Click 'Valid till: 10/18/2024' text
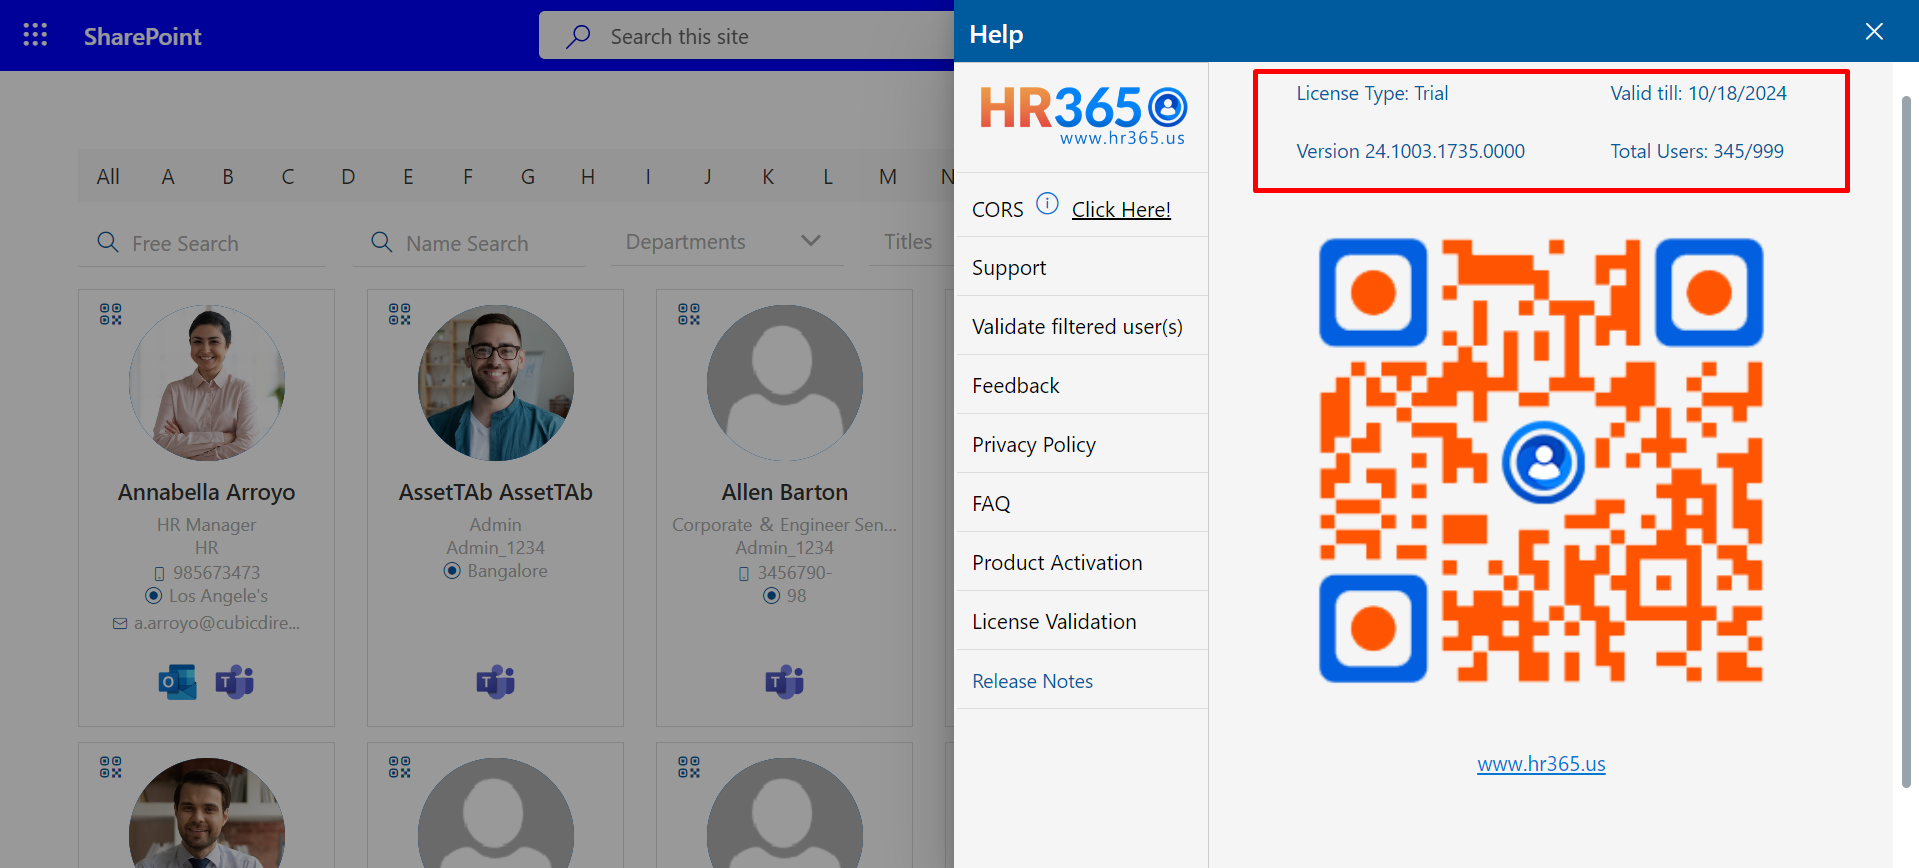 click(1698, 93)
